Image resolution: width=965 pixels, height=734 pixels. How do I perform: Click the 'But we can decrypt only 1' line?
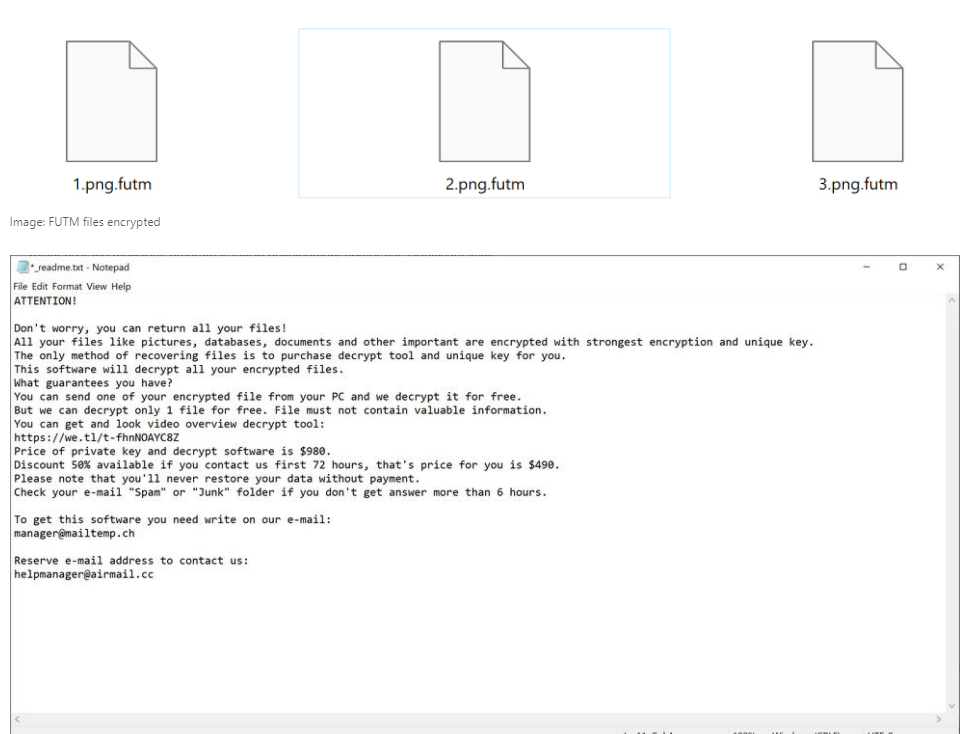point(280,410)
